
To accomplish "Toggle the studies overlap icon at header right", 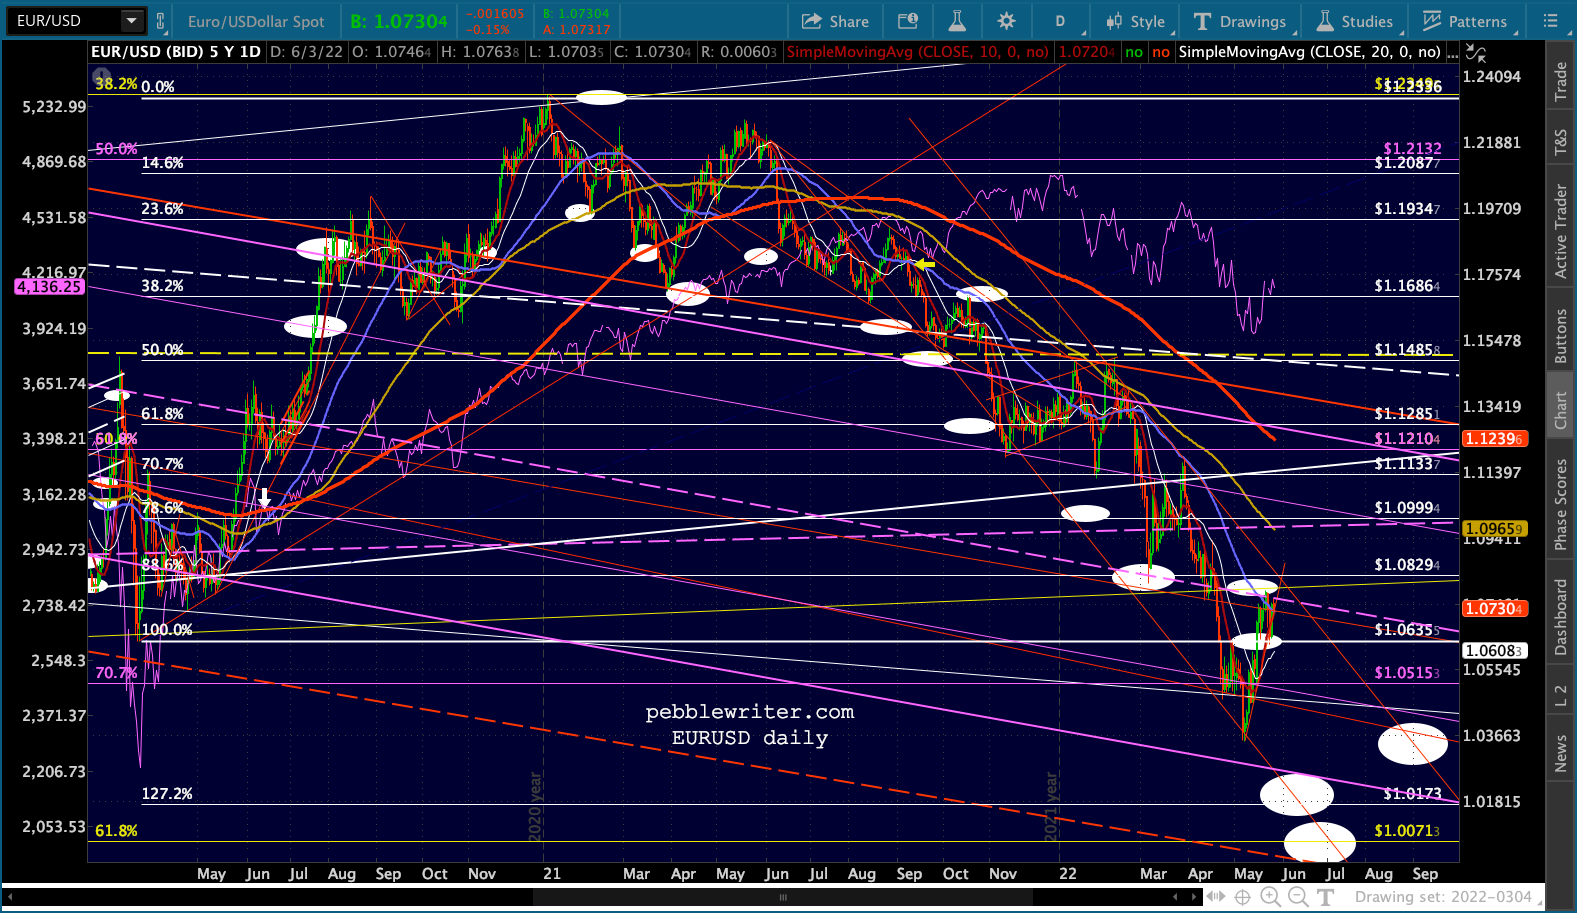I will coord(1475,51).
